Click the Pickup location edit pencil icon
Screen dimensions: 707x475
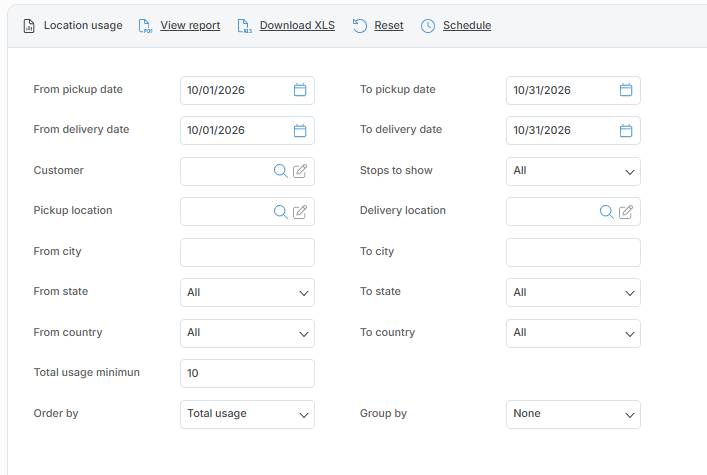(x=300, y=212)
